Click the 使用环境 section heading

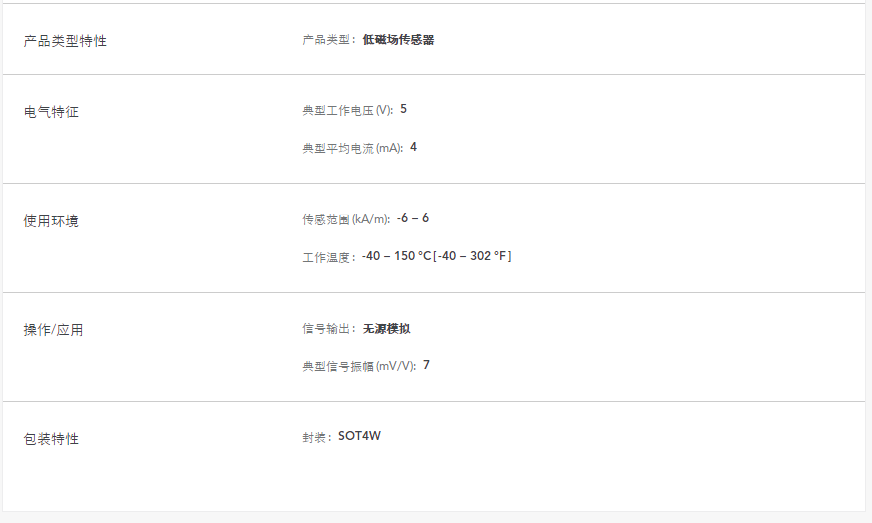click(x=51, y=221)
